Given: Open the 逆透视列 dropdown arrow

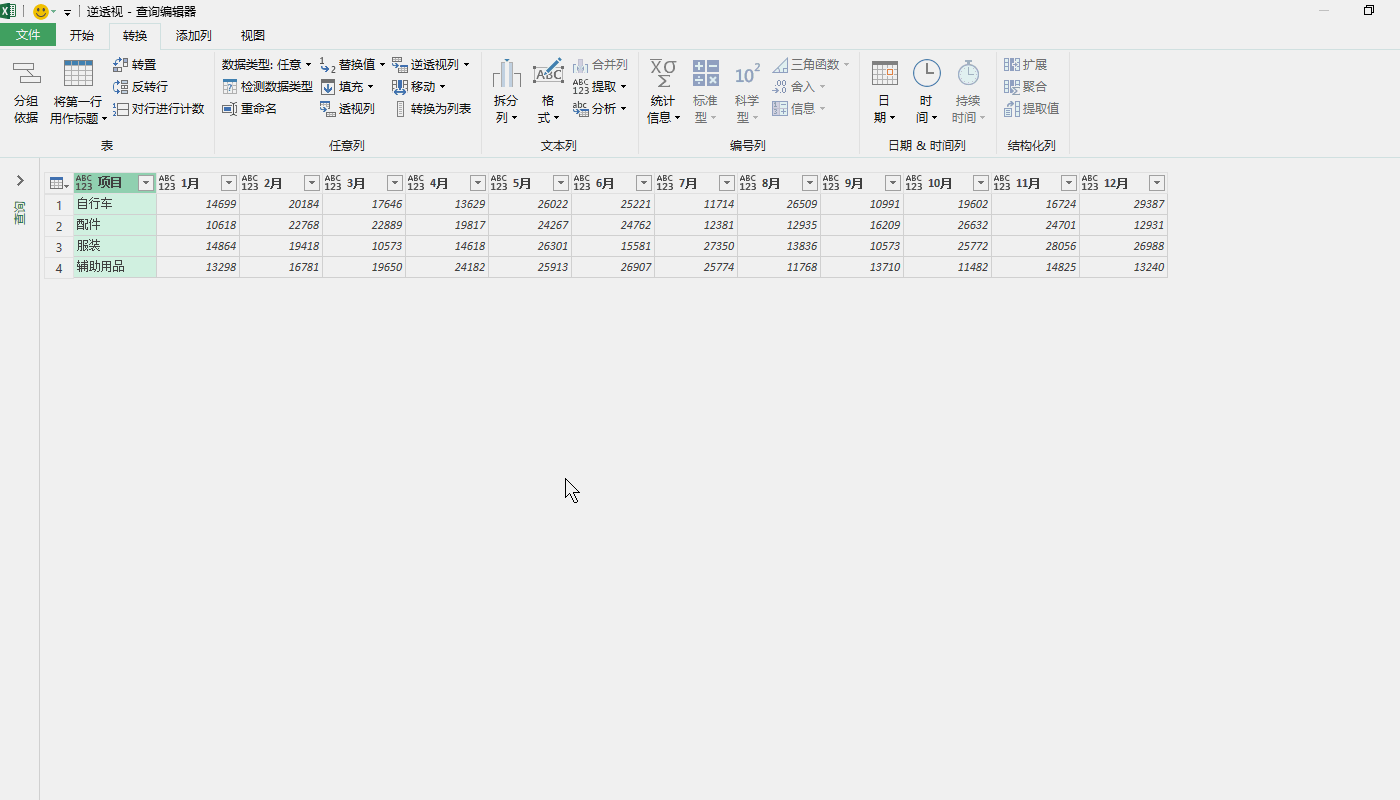Looking at the screenshot, I should coord(466,64).
